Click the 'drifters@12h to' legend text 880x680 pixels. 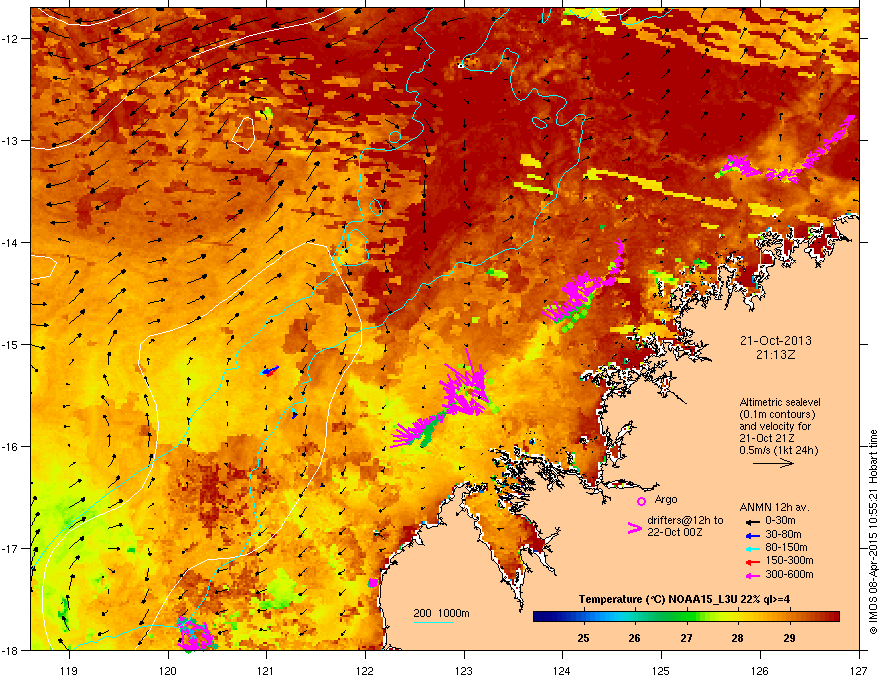coord(685,521)
